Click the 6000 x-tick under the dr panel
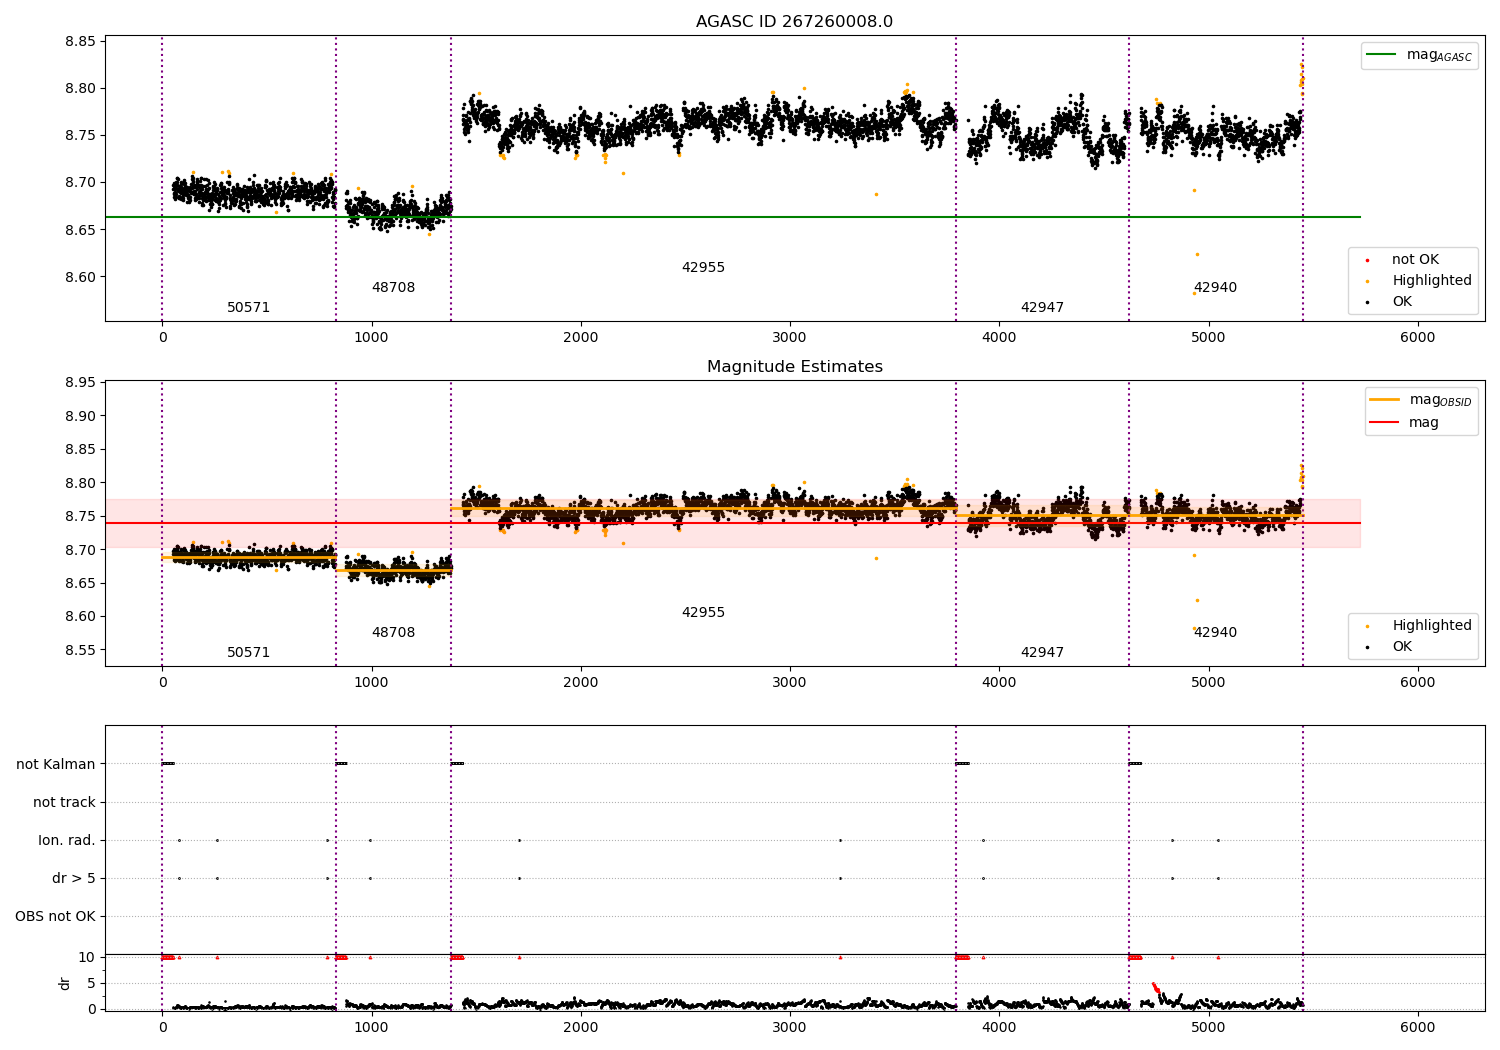 (1417, 1028)
